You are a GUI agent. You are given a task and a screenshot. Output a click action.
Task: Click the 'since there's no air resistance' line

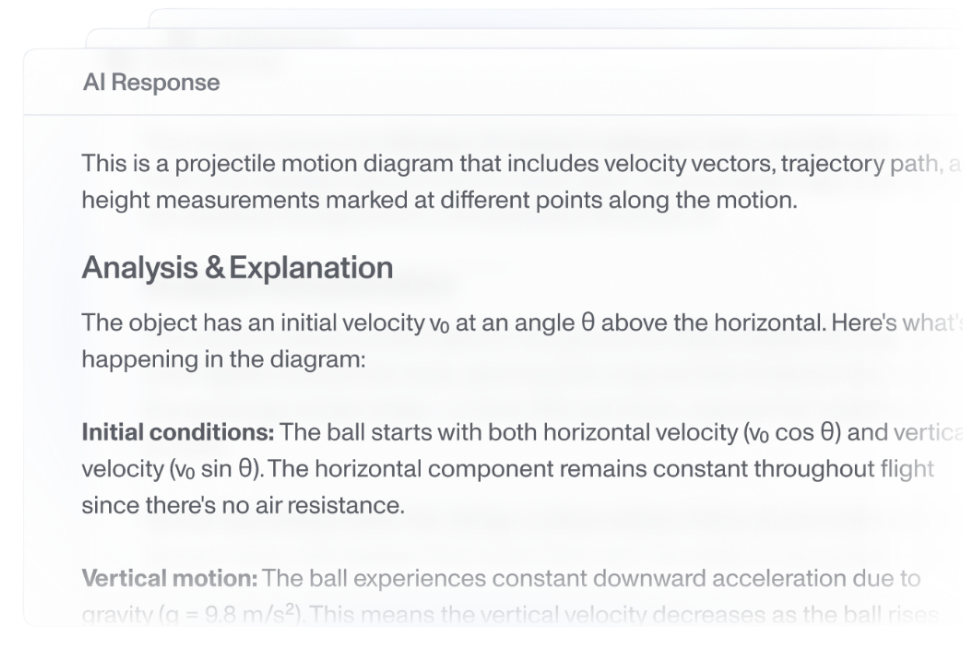pyautogui.click(x=243, y=505)
